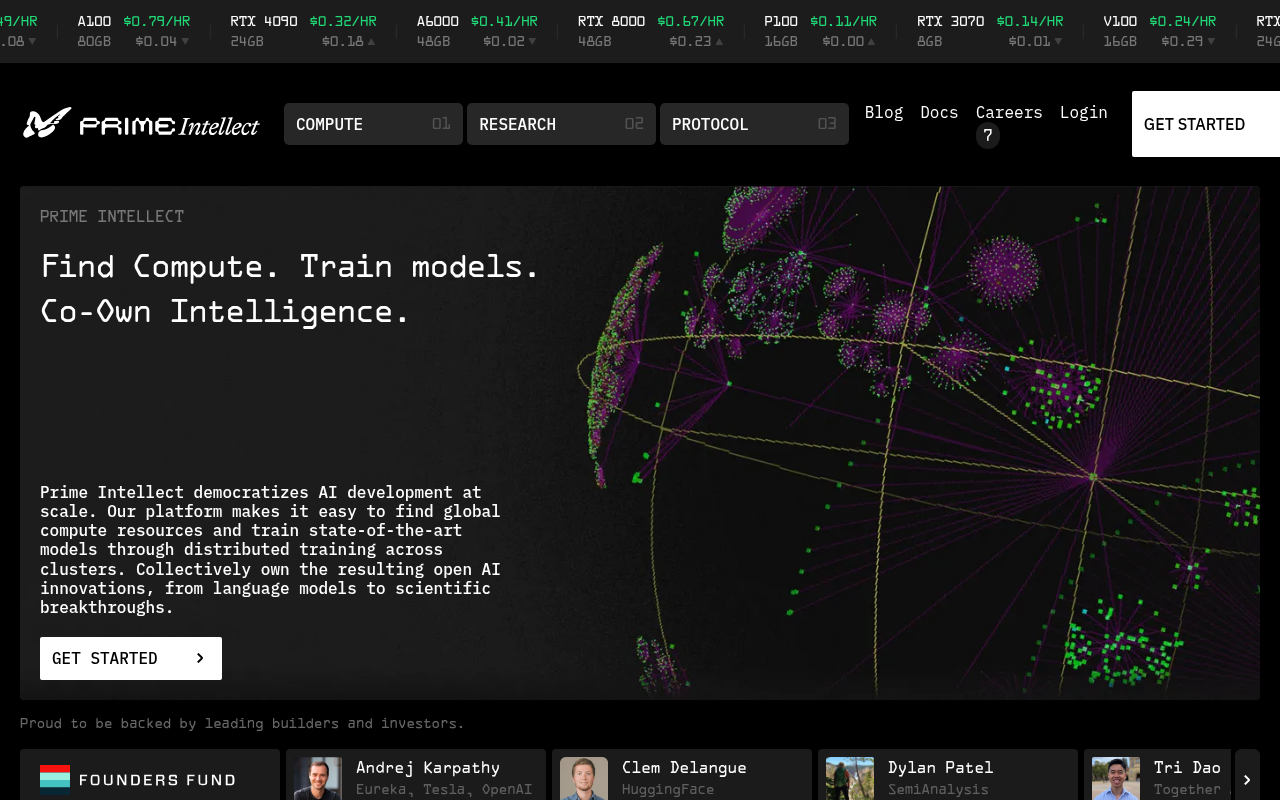
Task: Click the Login link
Action: tap(1084, 112)
